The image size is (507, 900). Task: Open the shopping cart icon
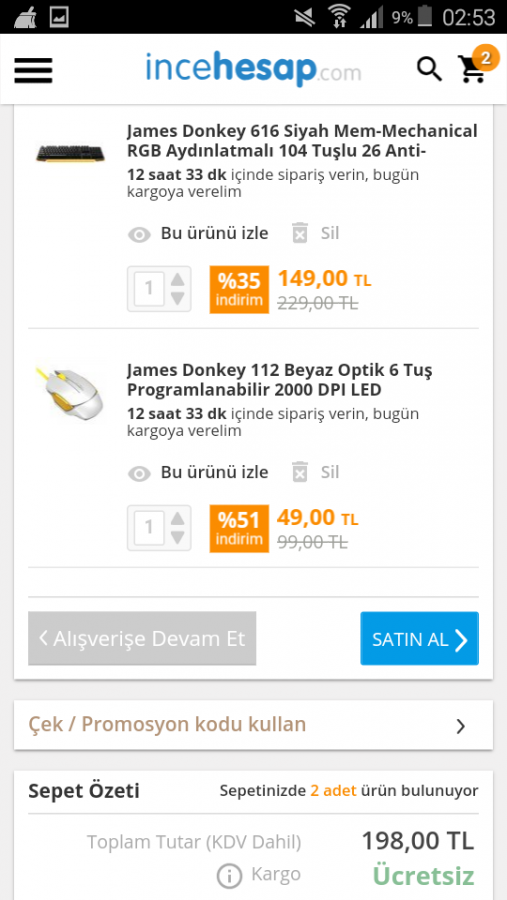(x=473, y=69)
